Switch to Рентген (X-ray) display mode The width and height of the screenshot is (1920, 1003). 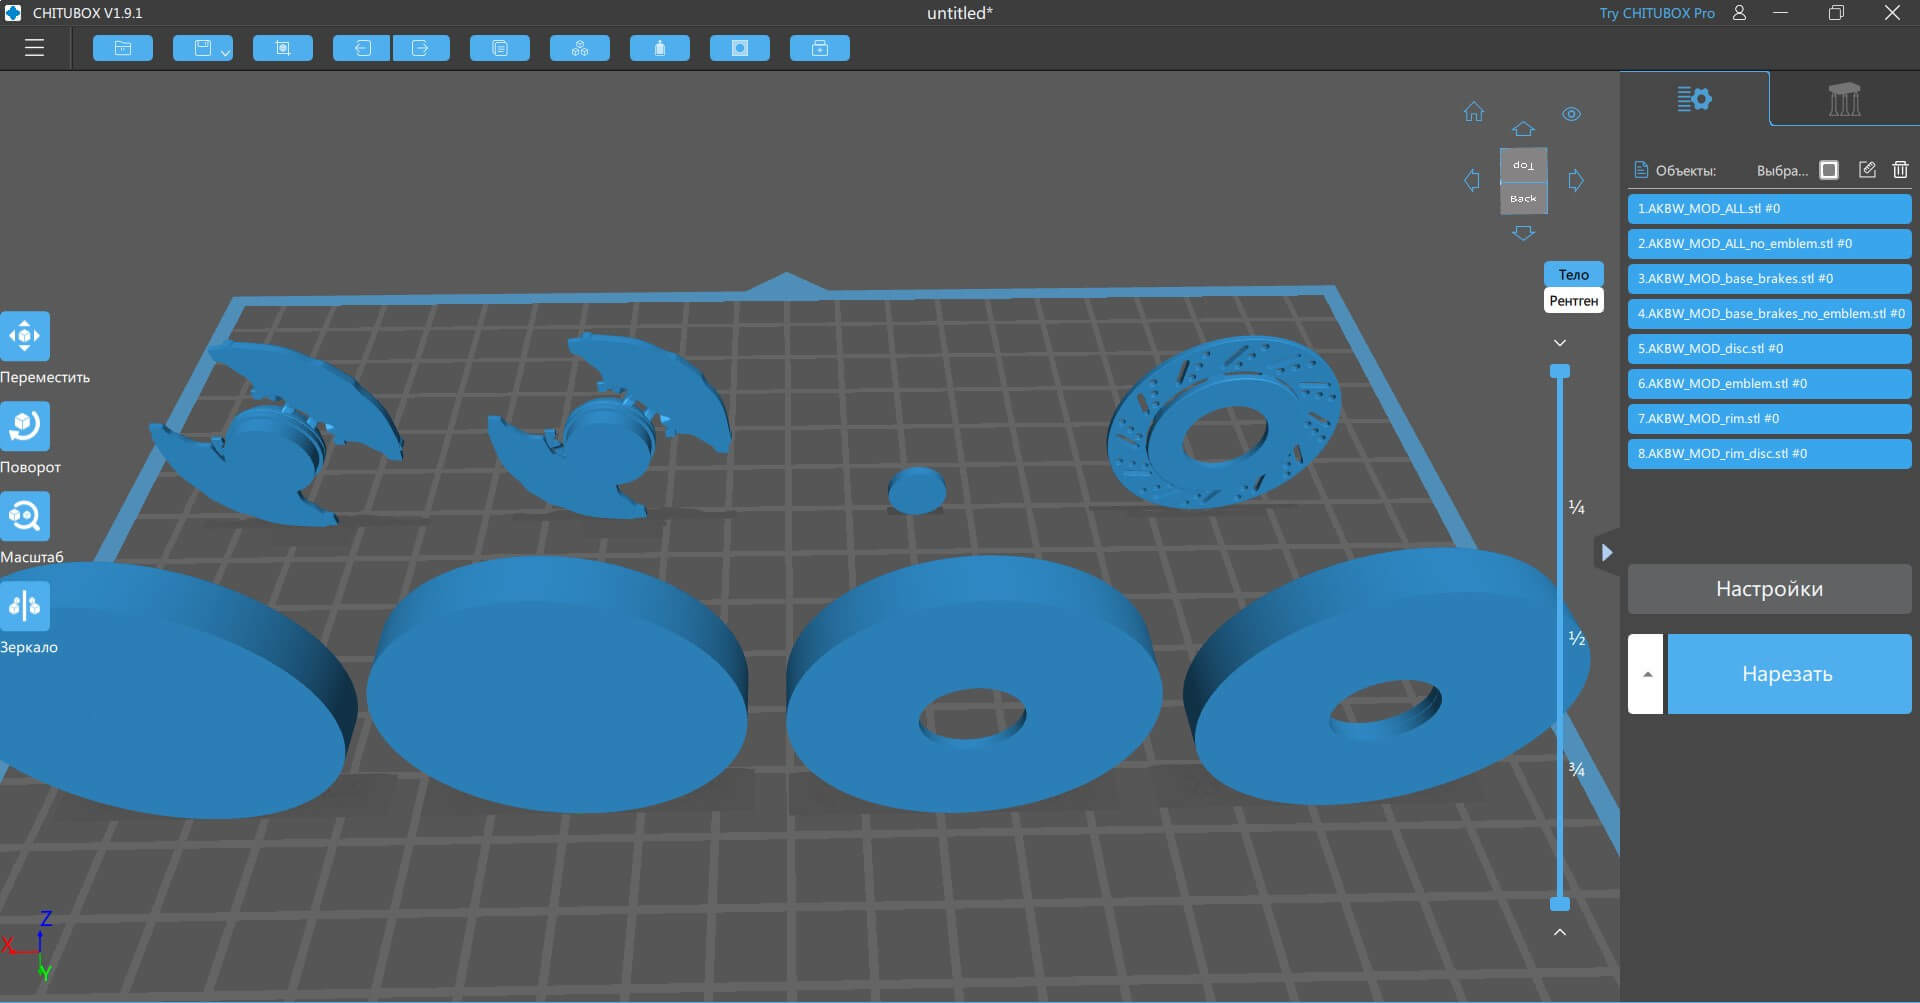[x=1573, y=300]
